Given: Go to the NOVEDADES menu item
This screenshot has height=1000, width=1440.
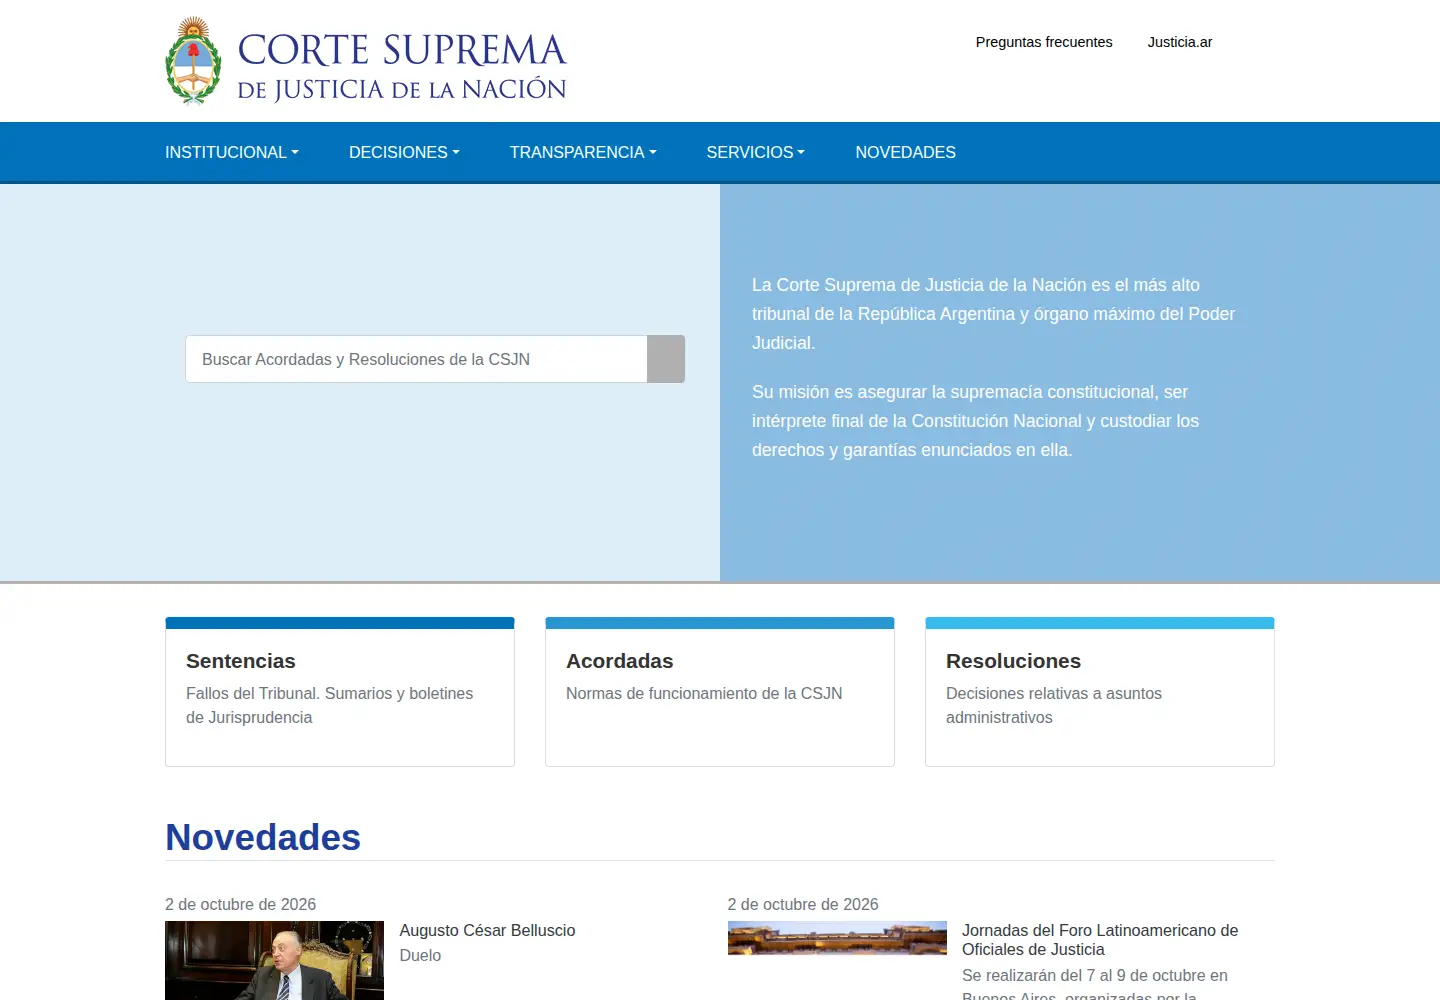Looking at the screenshot, I should [905, 152].
